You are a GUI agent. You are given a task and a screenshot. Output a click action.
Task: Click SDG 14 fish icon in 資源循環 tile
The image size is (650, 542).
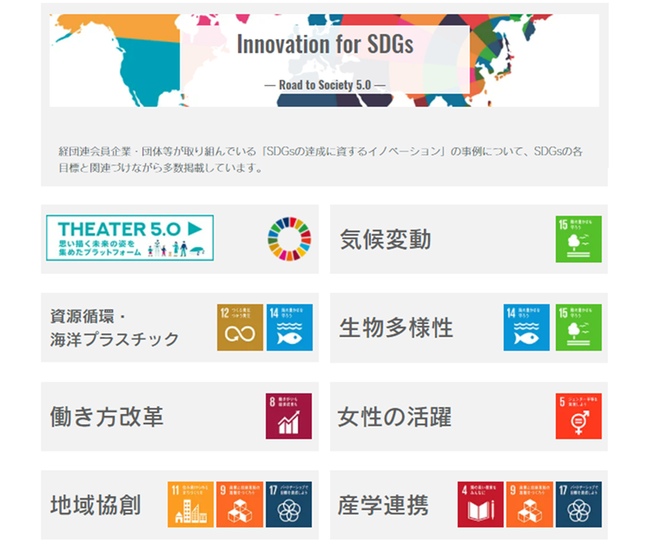289,327
